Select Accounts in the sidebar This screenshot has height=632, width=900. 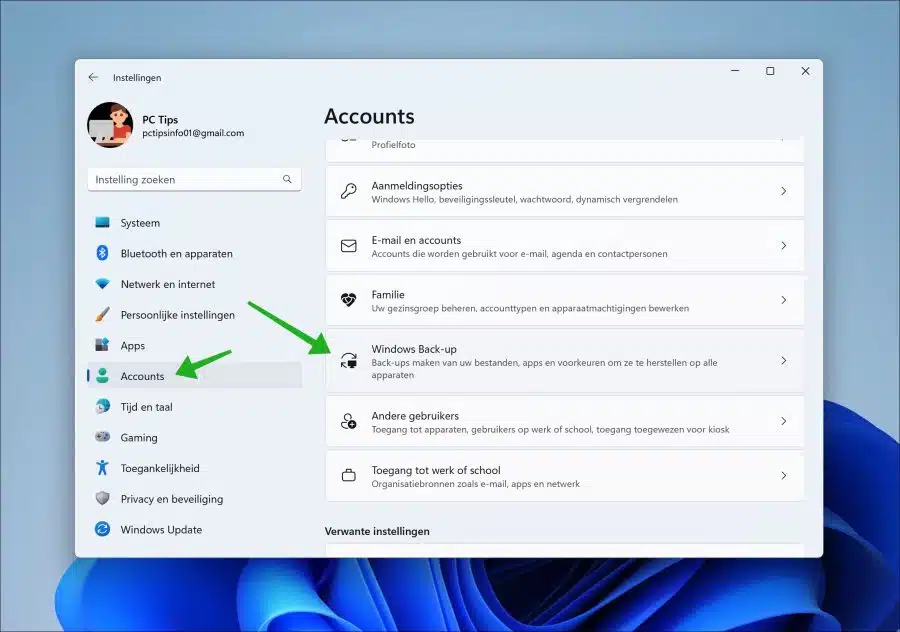[x=195, y=376]
